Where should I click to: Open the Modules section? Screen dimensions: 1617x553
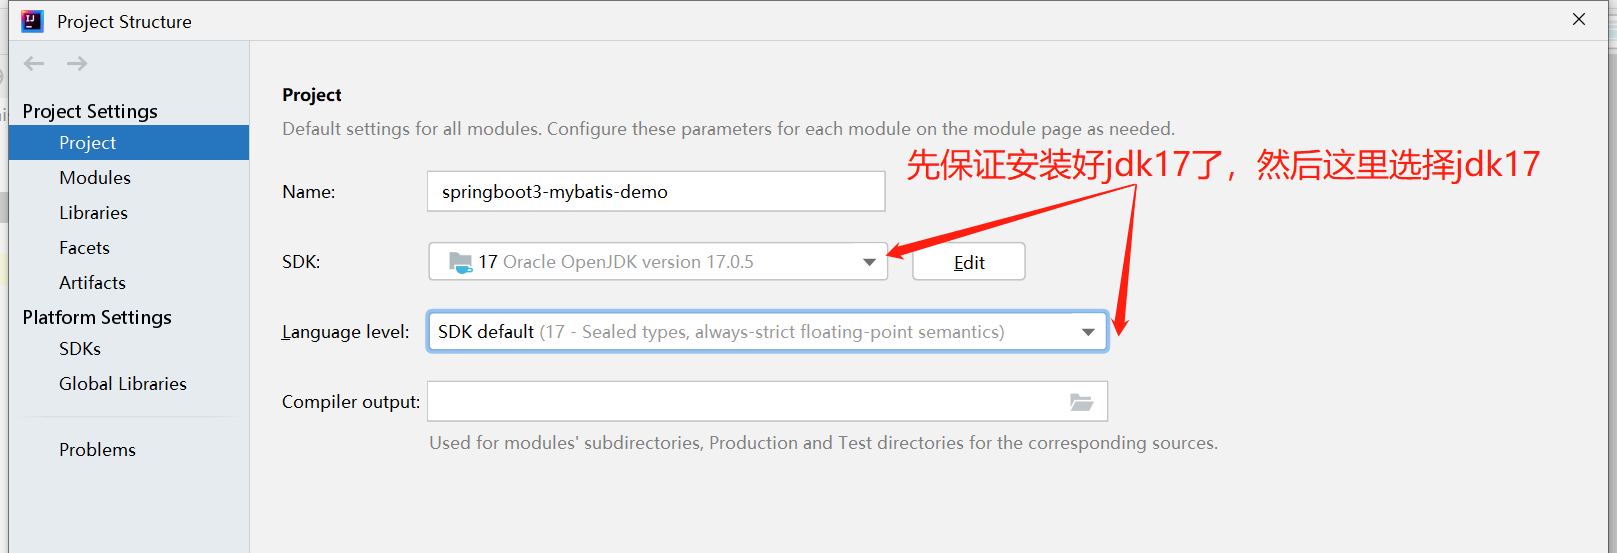point(95,177)
